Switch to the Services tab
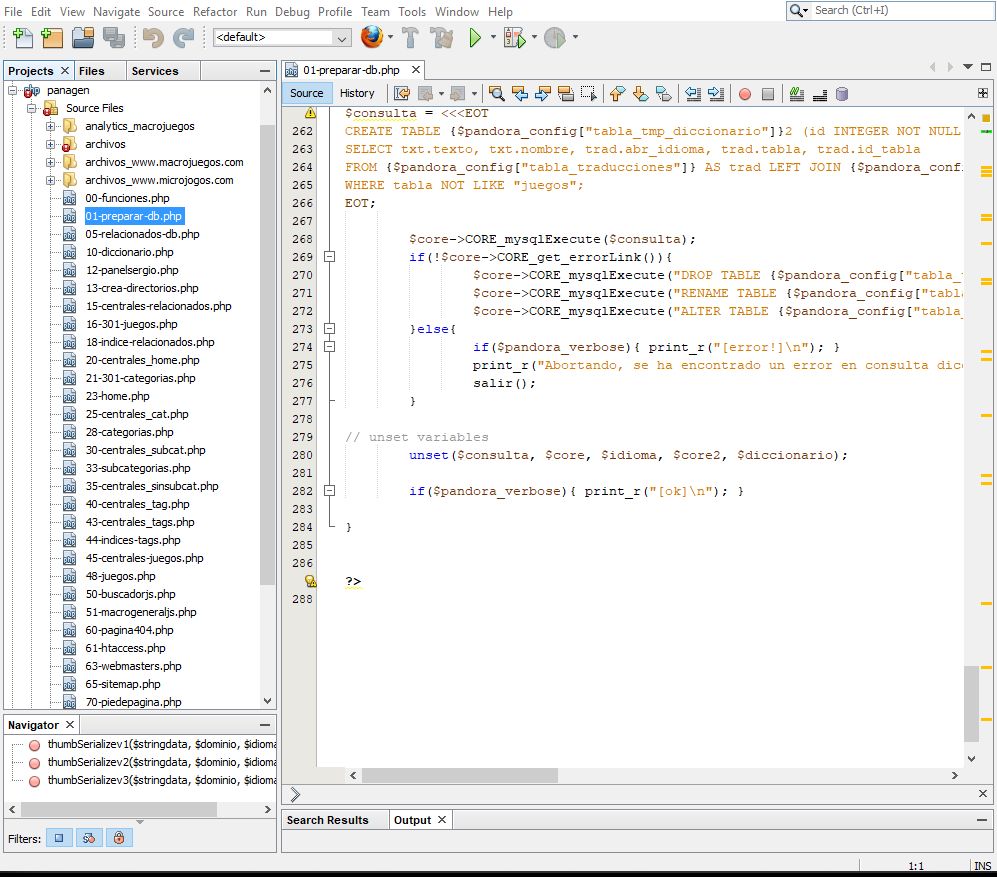This screenshot has width=997, height=877. coord(155,71)
